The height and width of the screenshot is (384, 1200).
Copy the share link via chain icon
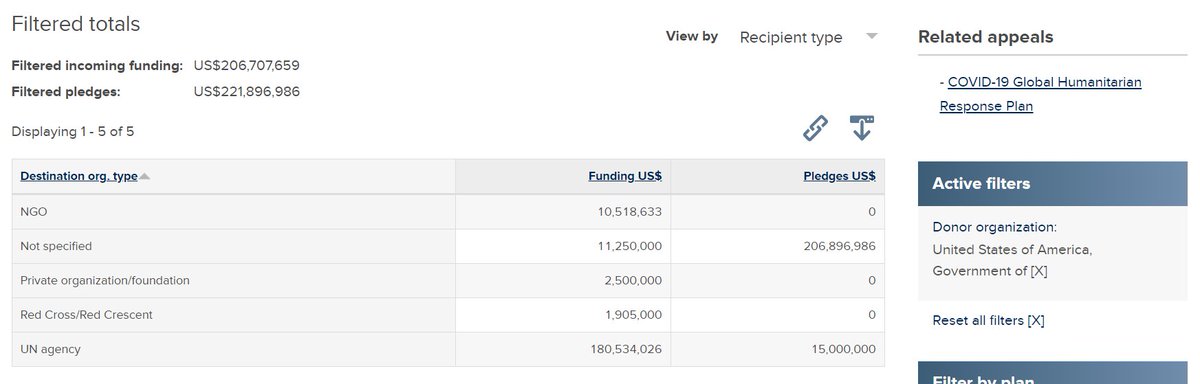pyautogui.click(x=816, y=128)
